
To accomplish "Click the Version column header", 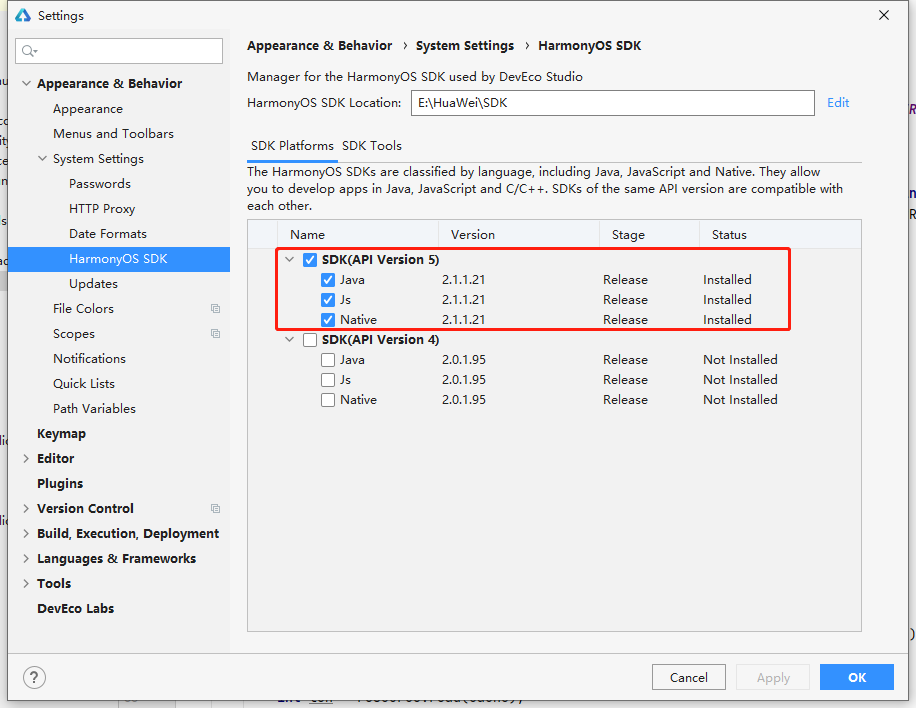I will pyautogui.click(x=519, y=234).
